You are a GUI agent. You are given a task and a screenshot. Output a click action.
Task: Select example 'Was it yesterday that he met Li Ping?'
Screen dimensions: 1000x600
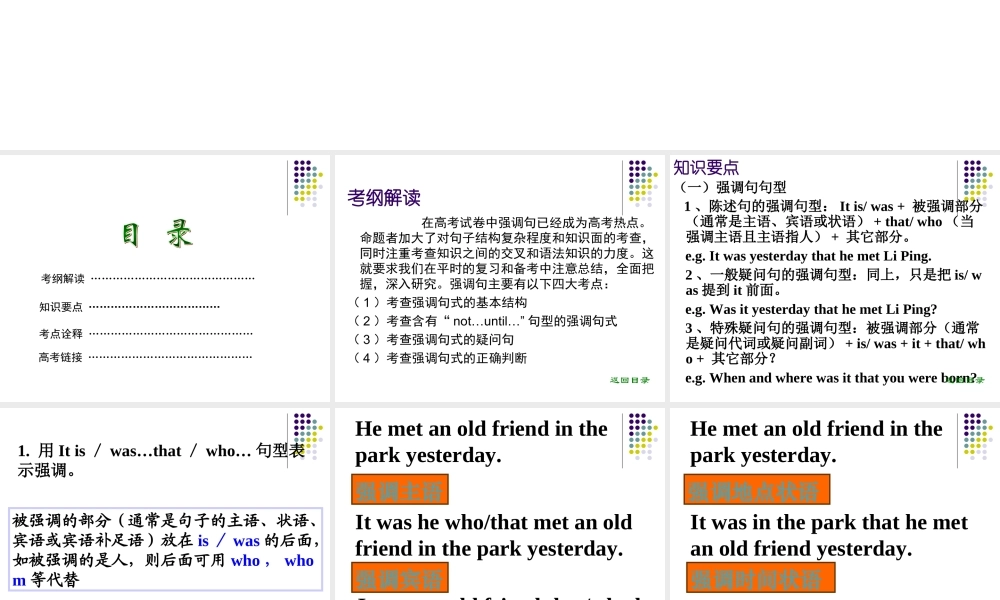point(811,309)
